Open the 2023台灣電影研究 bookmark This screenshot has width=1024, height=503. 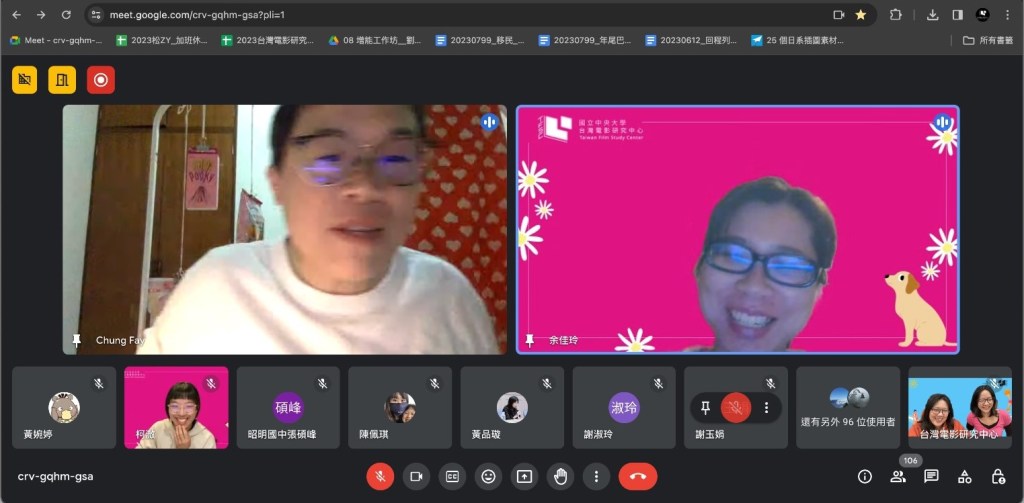tap(268, 41)
